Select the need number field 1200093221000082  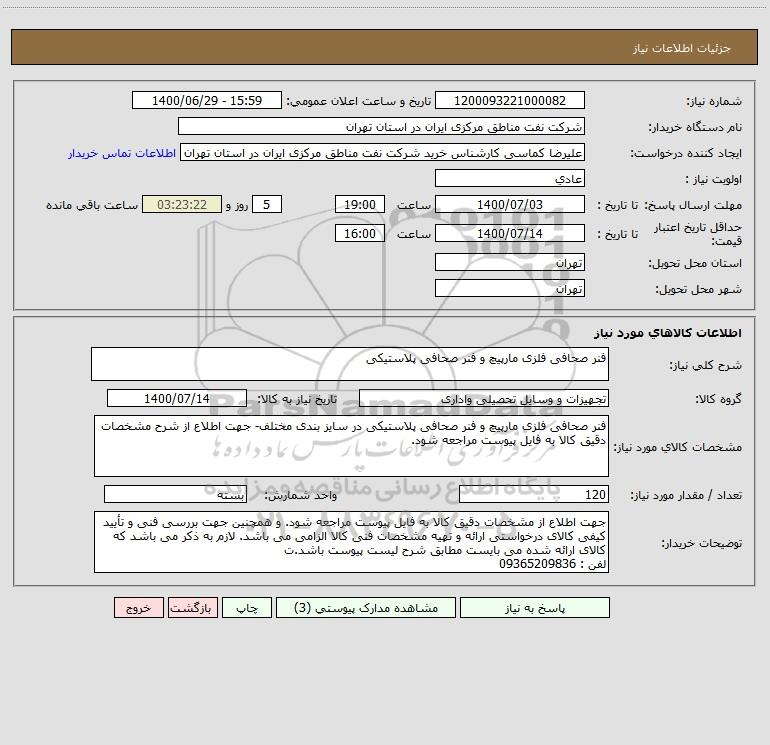point(510,100)
